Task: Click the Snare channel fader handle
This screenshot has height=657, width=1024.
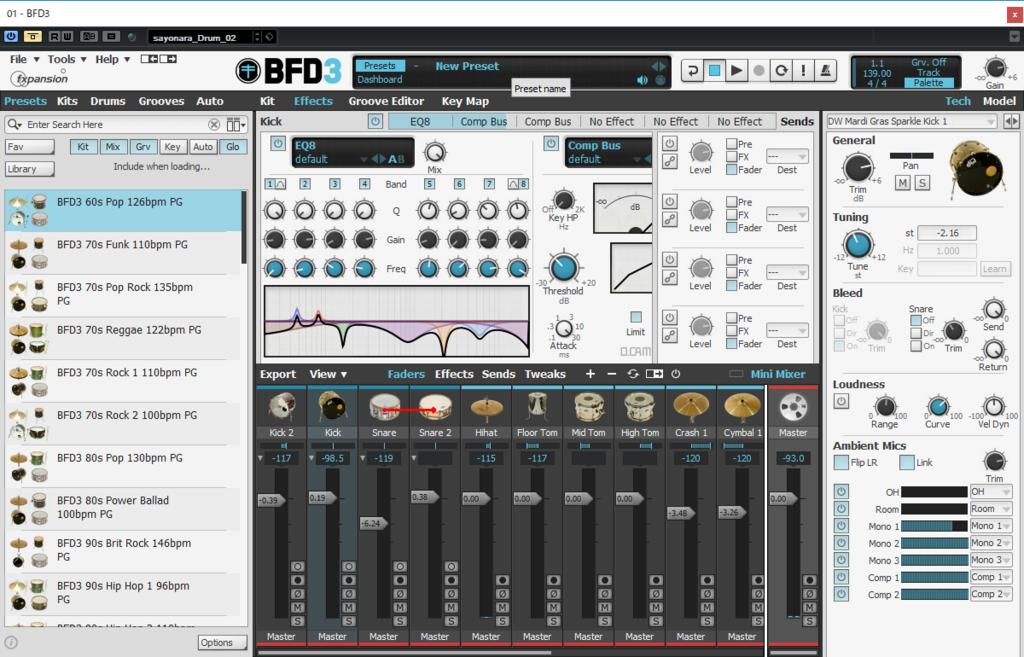Action: coord(374,523)
